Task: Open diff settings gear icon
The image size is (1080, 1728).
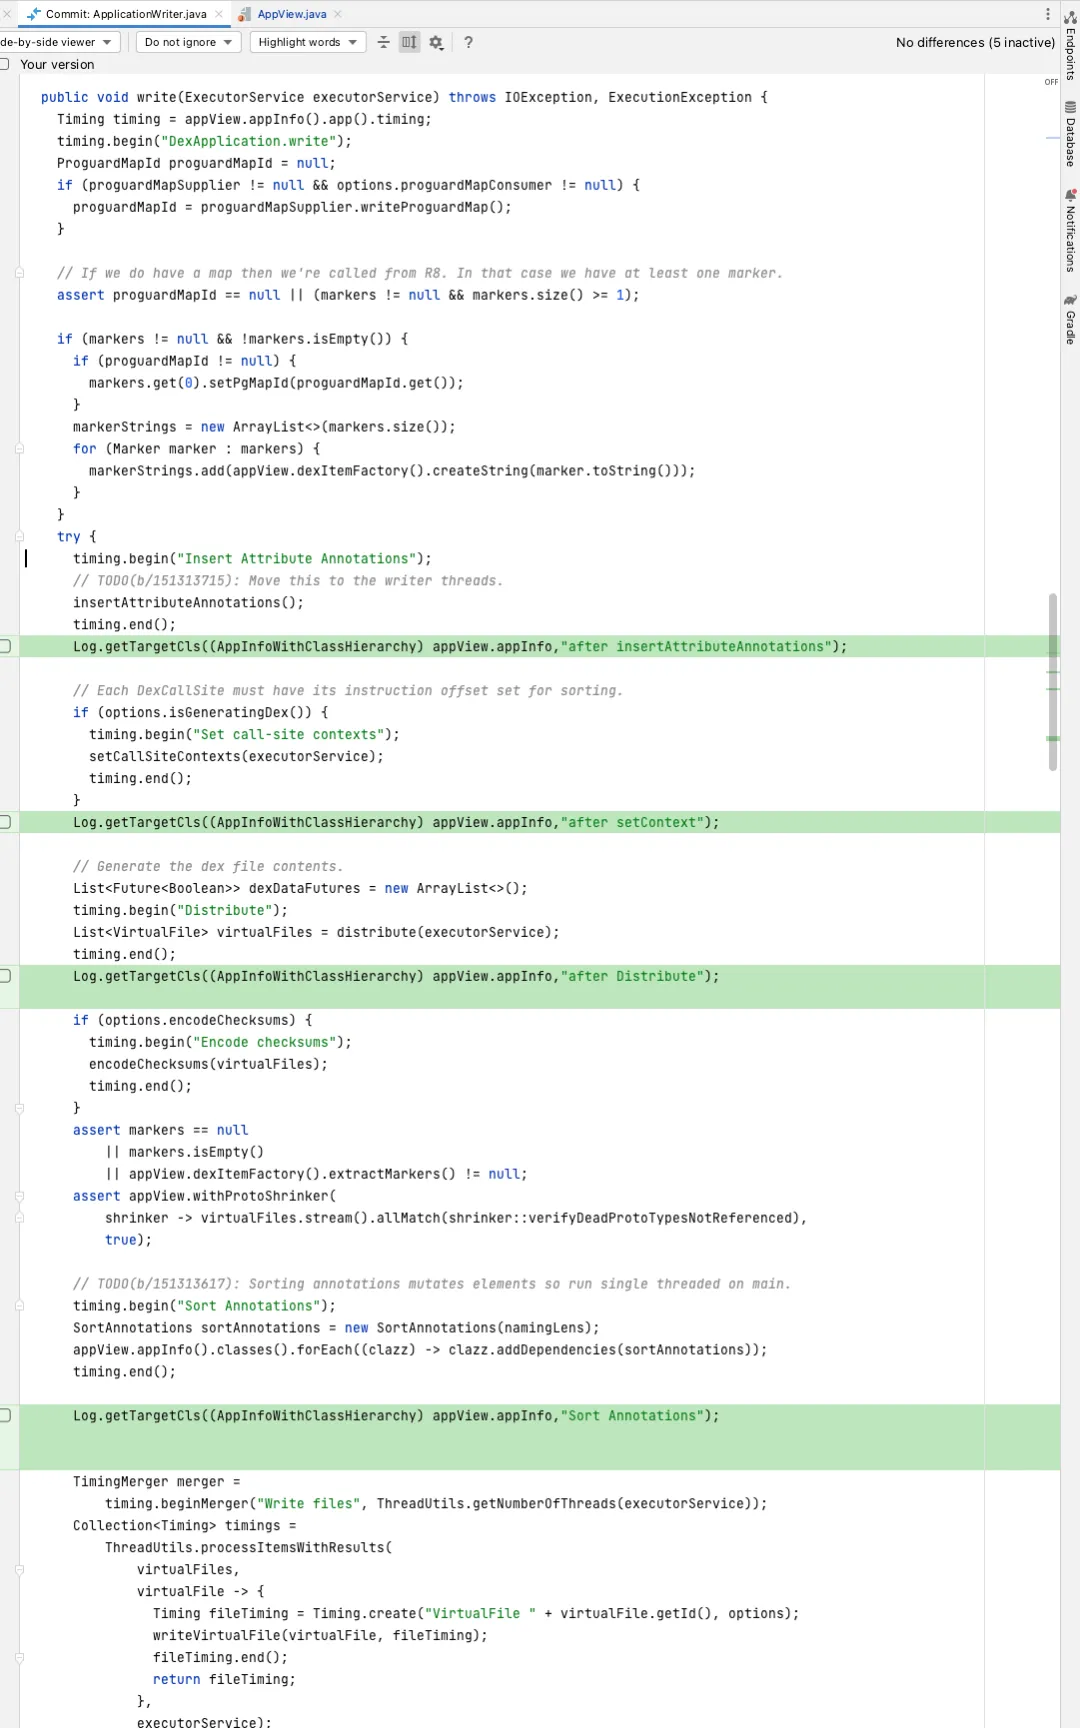Action: click(436, 42)
